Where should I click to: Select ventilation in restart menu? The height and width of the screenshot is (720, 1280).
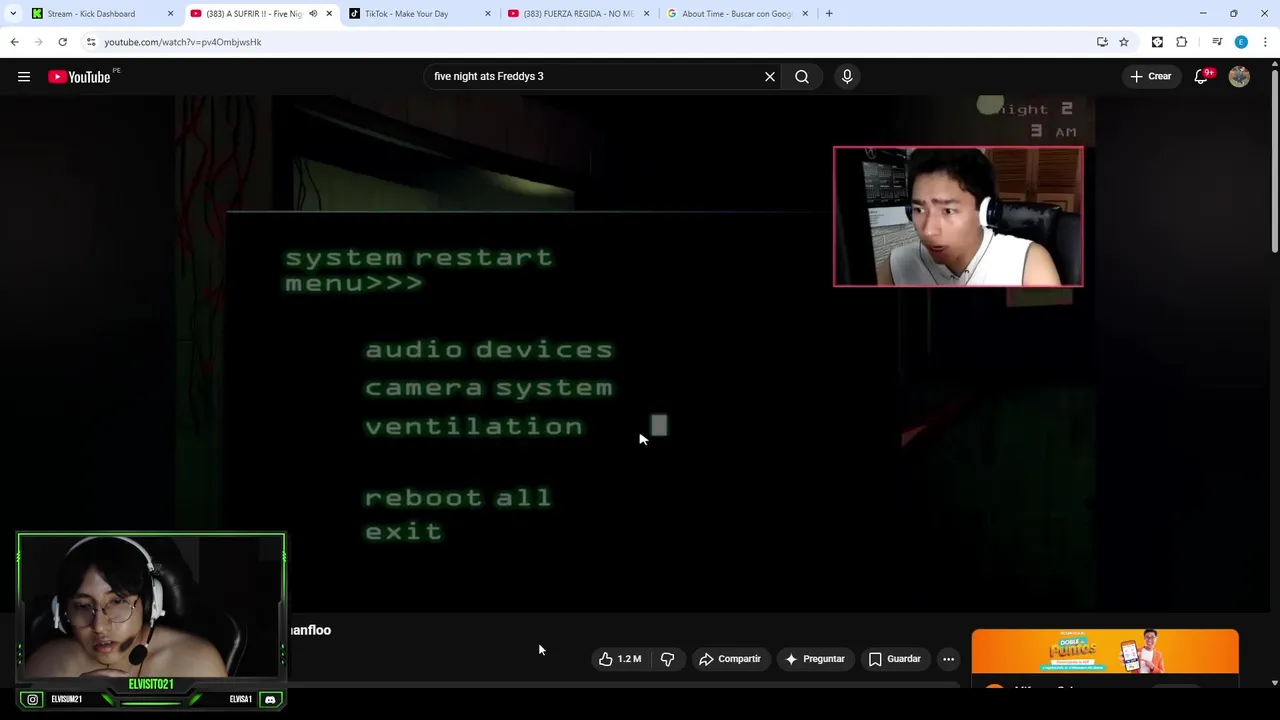coord(474,427)
